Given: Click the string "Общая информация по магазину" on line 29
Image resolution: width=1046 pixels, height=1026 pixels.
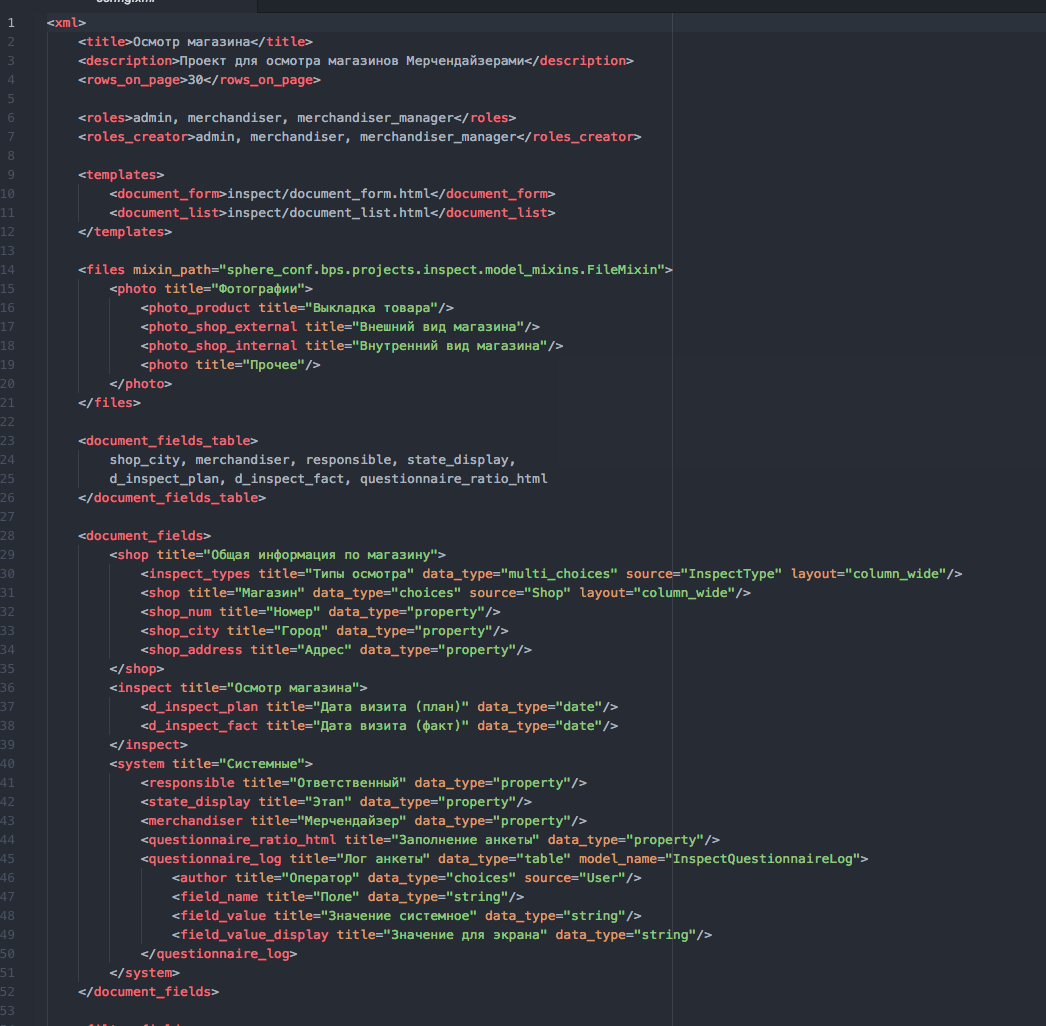Looking at the screenshot, I should [x=321, y=555].
